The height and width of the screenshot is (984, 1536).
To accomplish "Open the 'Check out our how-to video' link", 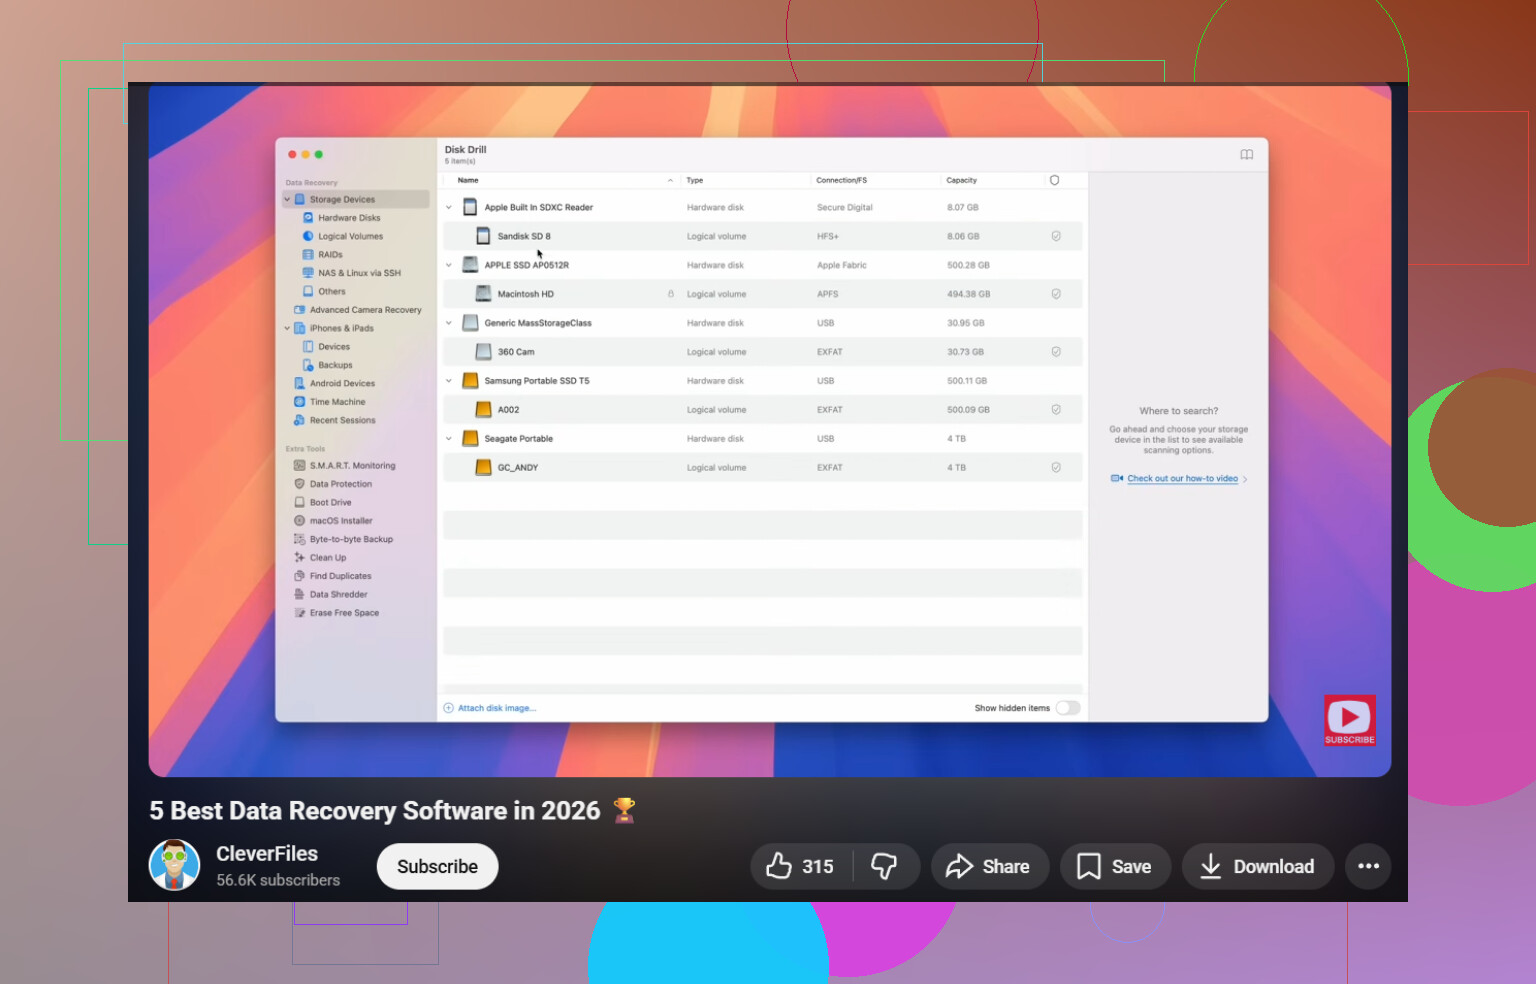I will click(x=1182, y=479).
